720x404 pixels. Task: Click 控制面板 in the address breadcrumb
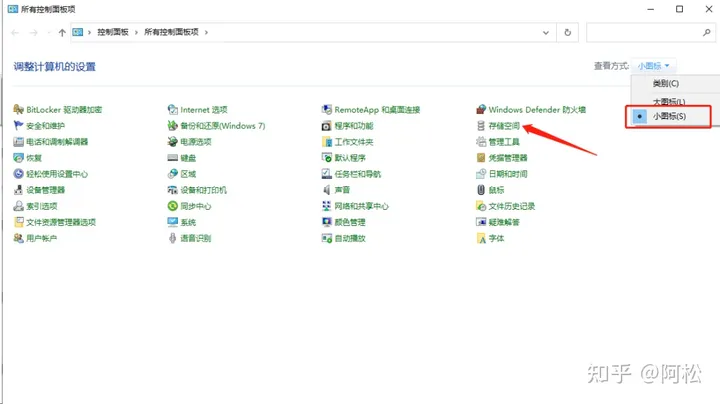click(113, 32)
